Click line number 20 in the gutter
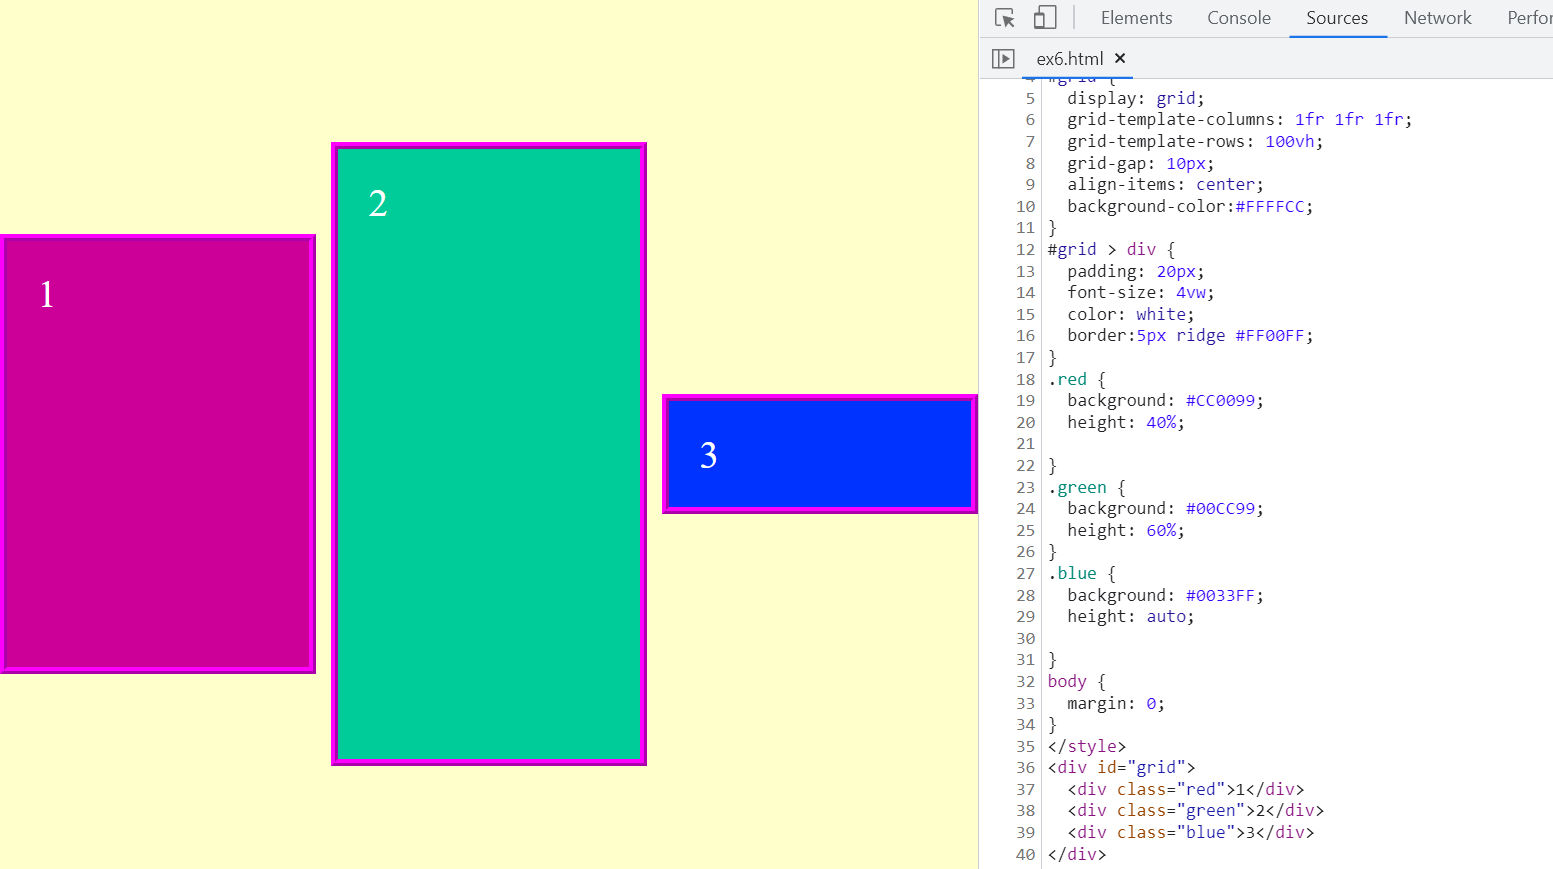 1025,423
